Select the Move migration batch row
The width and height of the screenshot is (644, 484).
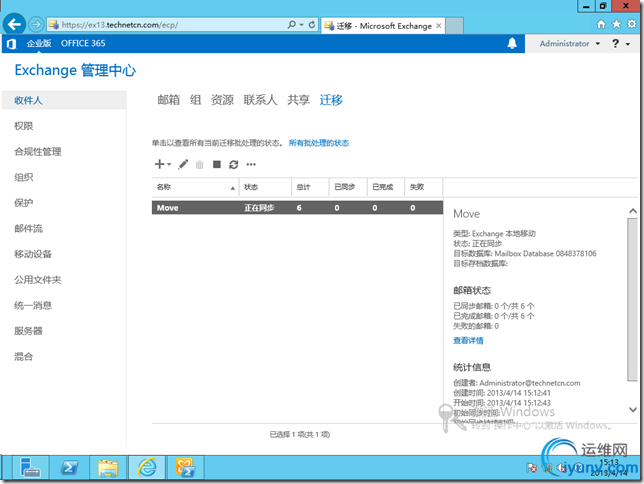(297, 208)
